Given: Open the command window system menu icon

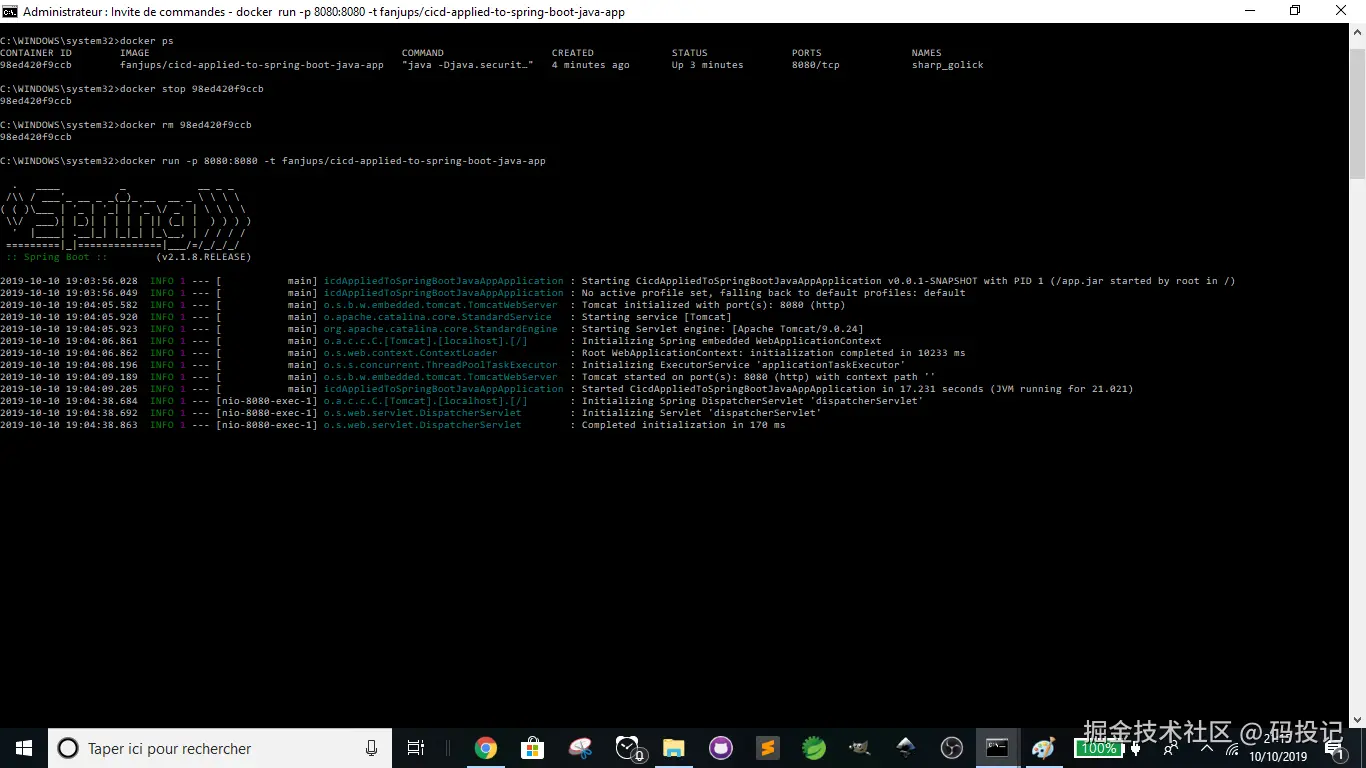Looking at the screenshot, I should tap(10, 11).
